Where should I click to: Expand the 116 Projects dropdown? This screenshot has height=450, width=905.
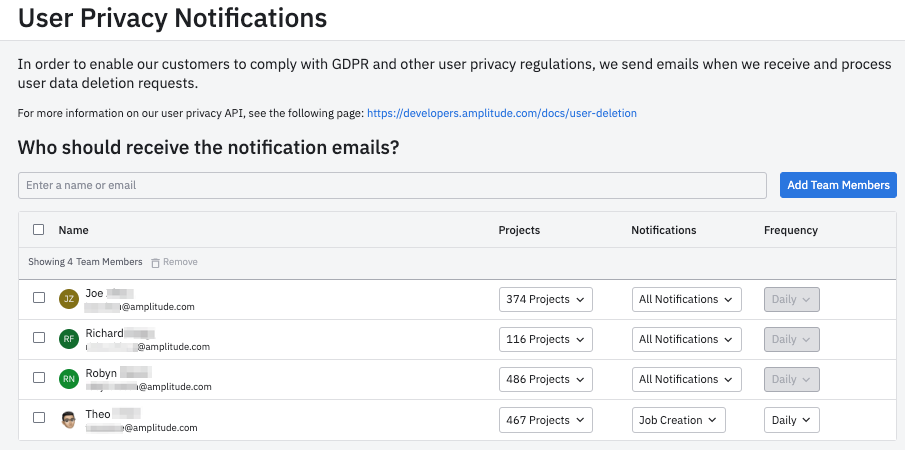545,339
